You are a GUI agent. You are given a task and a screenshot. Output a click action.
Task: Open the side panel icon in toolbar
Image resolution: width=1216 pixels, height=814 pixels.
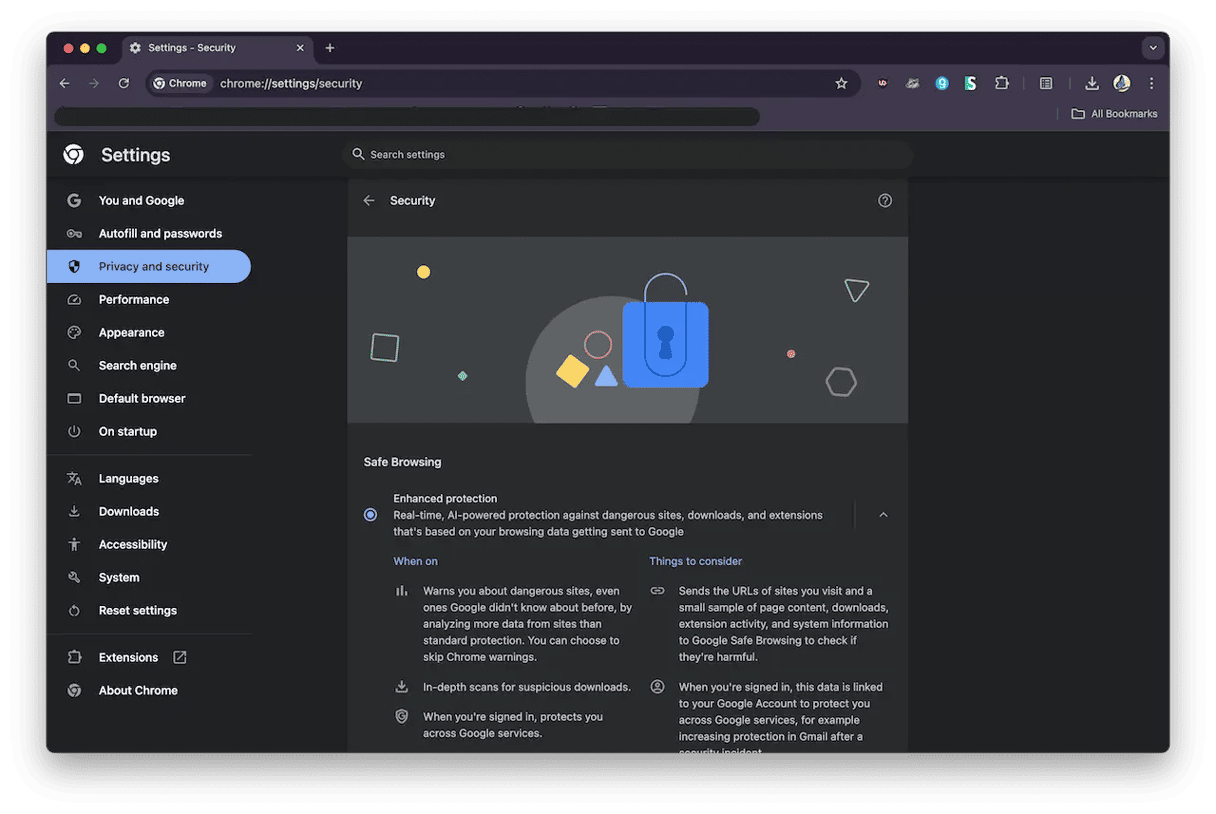(x=1046, y=84)
